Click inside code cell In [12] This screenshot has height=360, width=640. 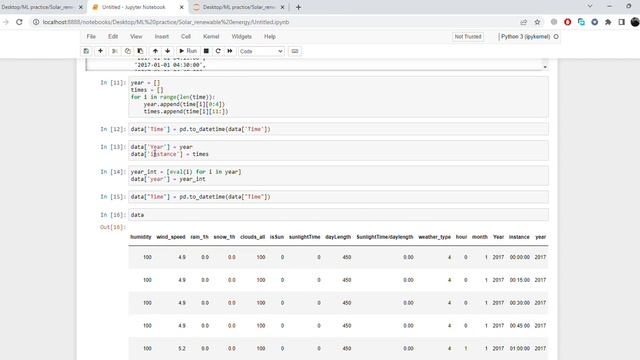tap(338, 129)
